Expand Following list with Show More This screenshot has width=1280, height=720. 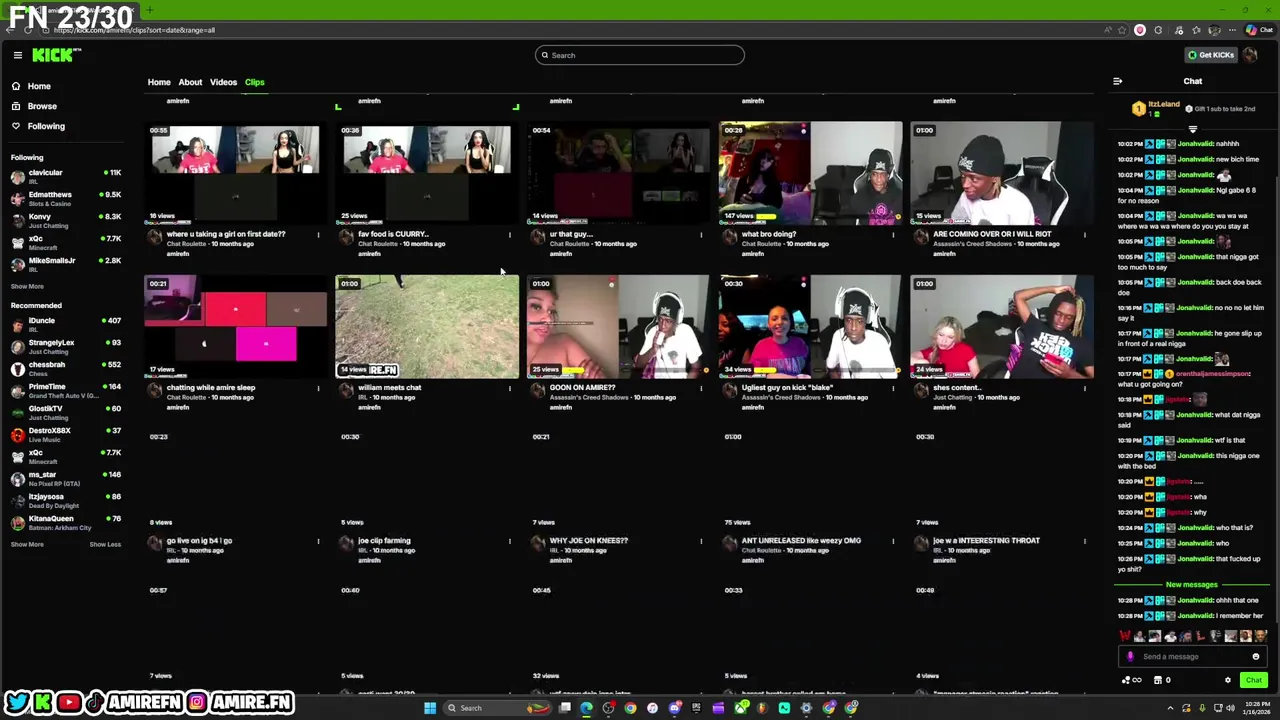(27, 286)
